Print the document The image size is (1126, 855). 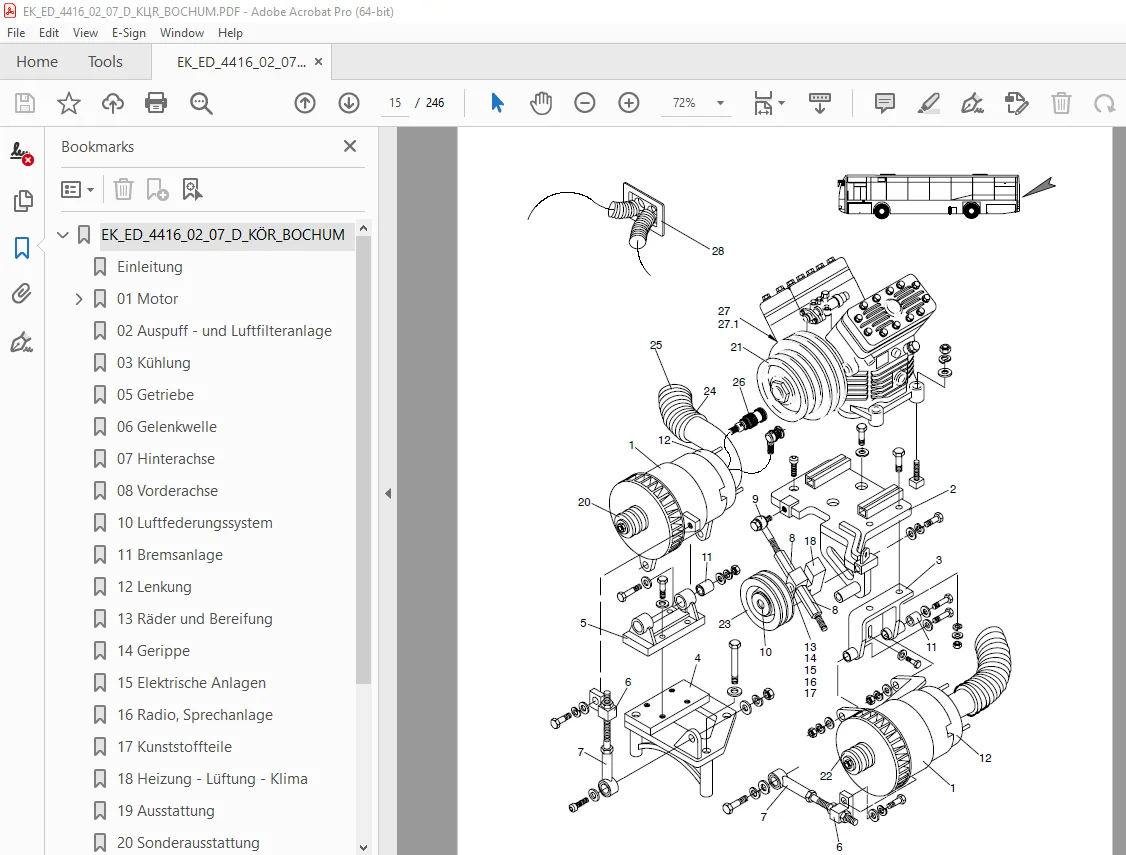point(156,103)
